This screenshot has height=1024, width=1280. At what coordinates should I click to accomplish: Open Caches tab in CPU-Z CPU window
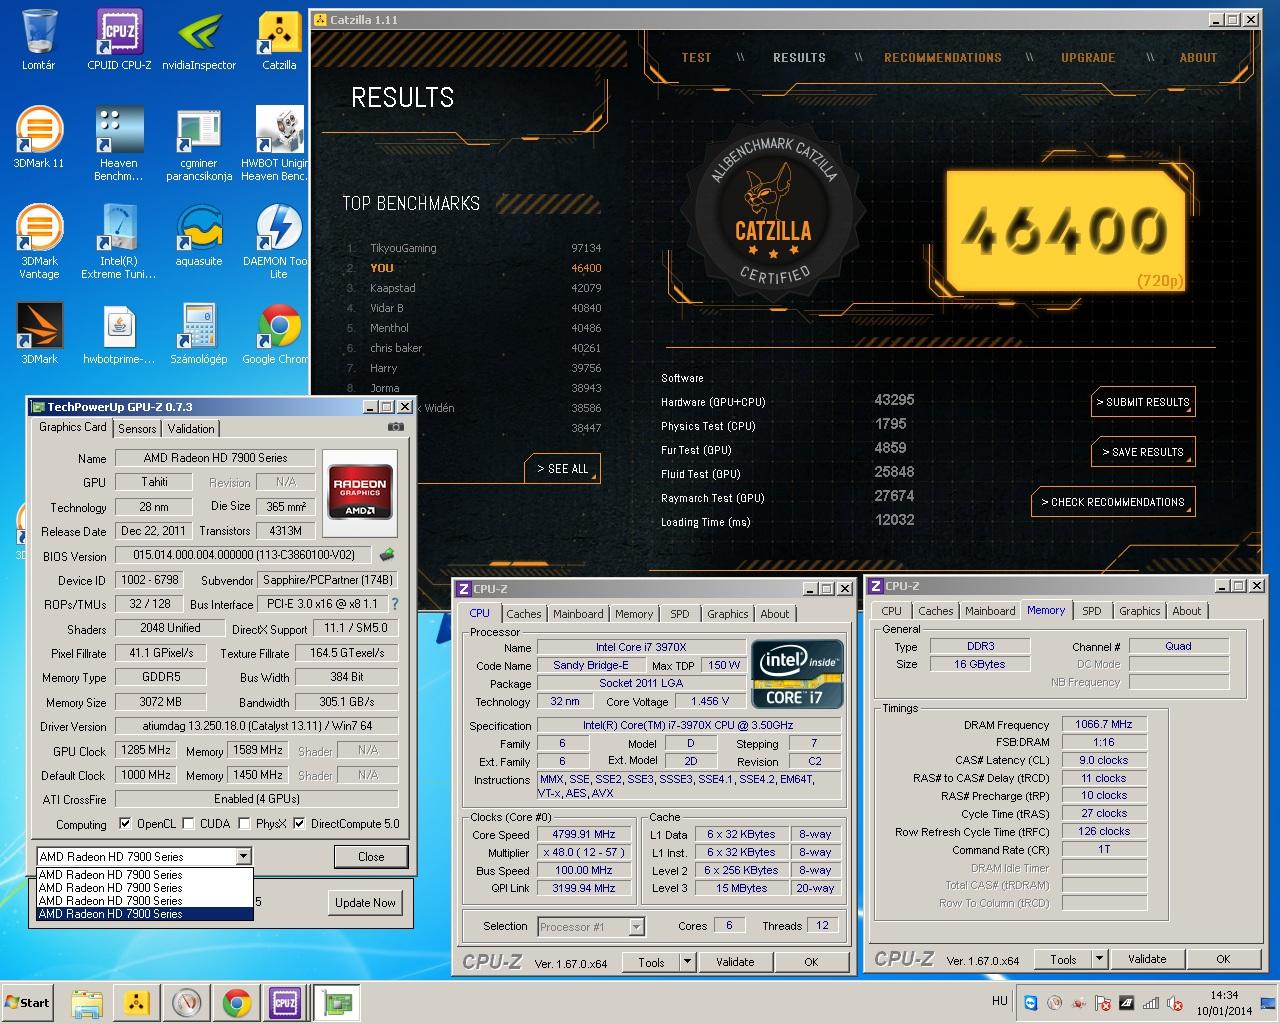[x=523, y=614]
